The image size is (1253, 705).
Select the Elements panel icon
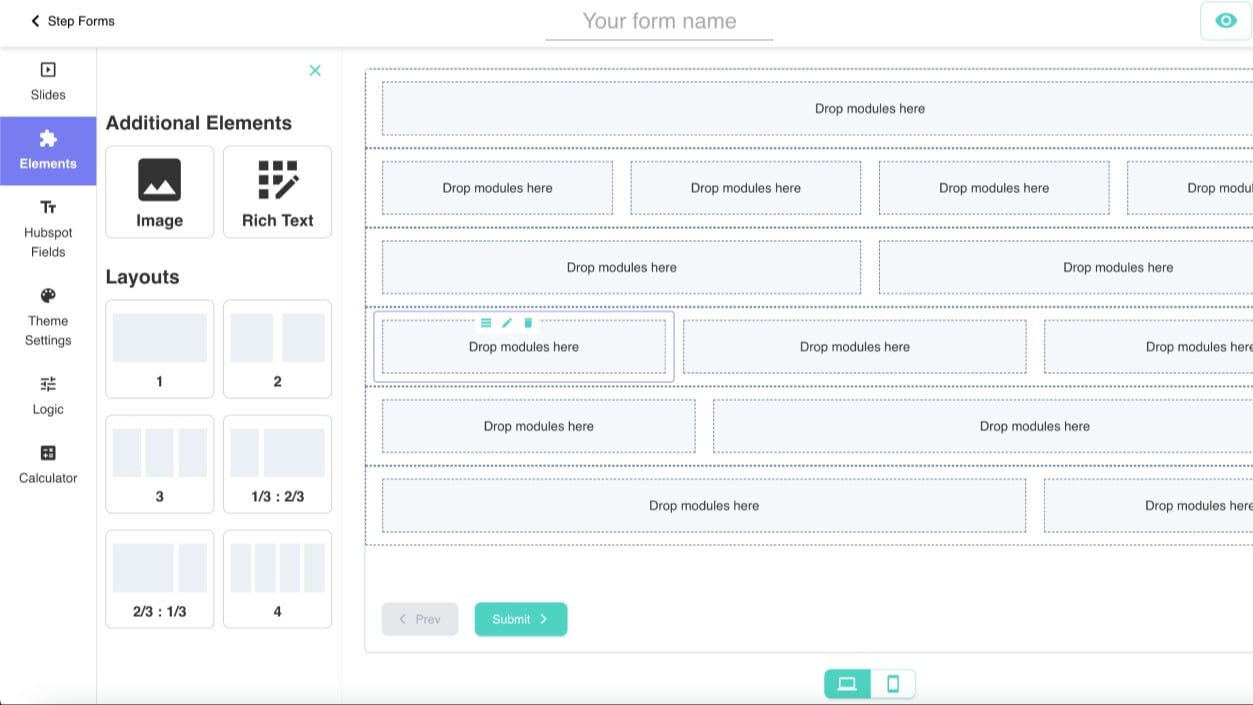[x=47, y=150]
